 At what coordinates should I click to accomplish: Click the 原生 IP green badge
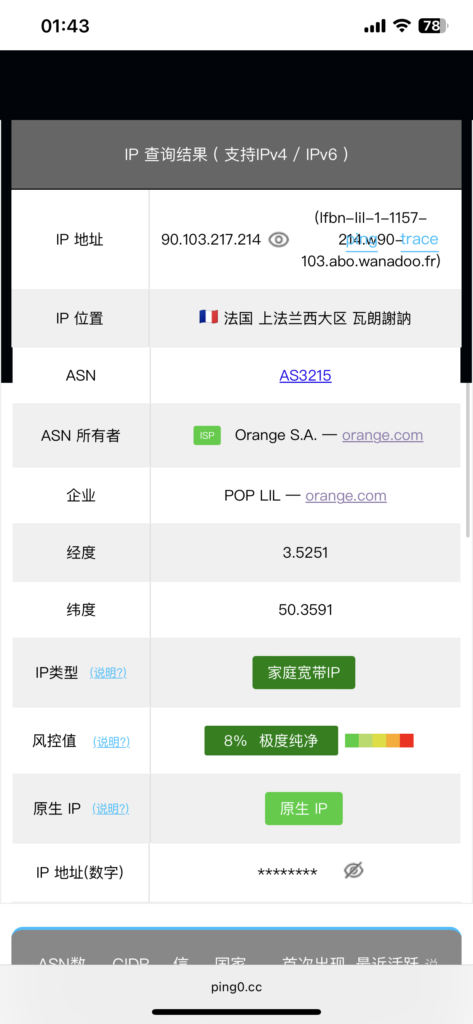point(304,808)
